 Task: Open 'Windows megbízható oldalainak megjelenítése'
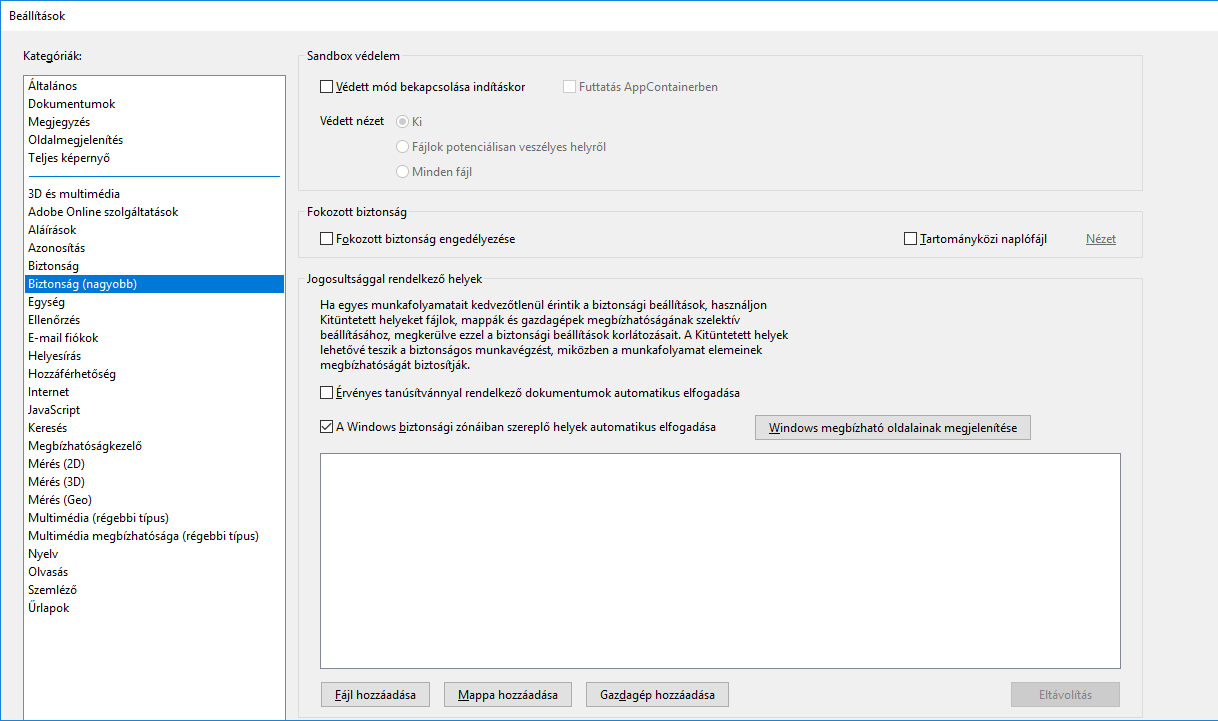(x=892, y=428)
